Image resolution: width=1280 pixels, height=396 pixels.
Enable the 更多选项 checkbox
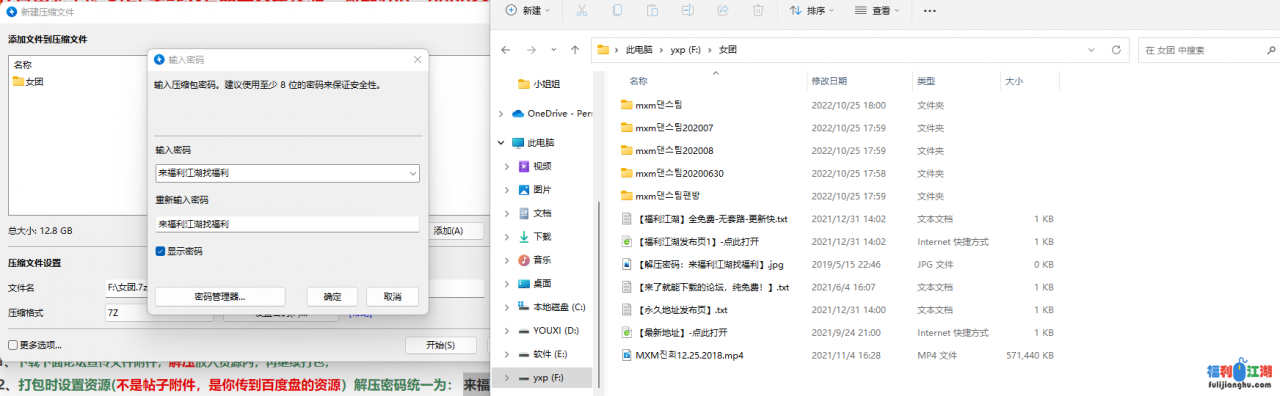coord(13,345)
